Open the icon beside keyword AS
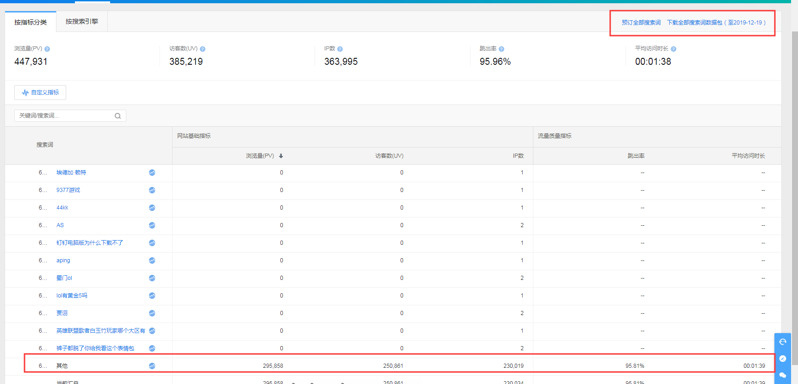The height and width of the screenshot is (384, 798). (x=152, y=225)
